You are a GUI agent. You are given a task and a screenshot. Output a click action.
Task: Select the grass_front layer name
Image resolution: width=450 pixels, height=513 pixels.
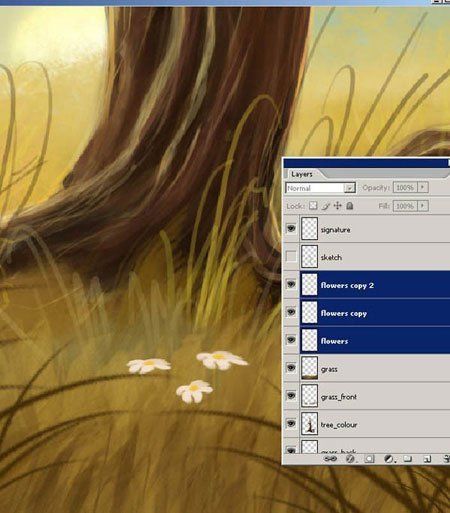tap(339, 397)
